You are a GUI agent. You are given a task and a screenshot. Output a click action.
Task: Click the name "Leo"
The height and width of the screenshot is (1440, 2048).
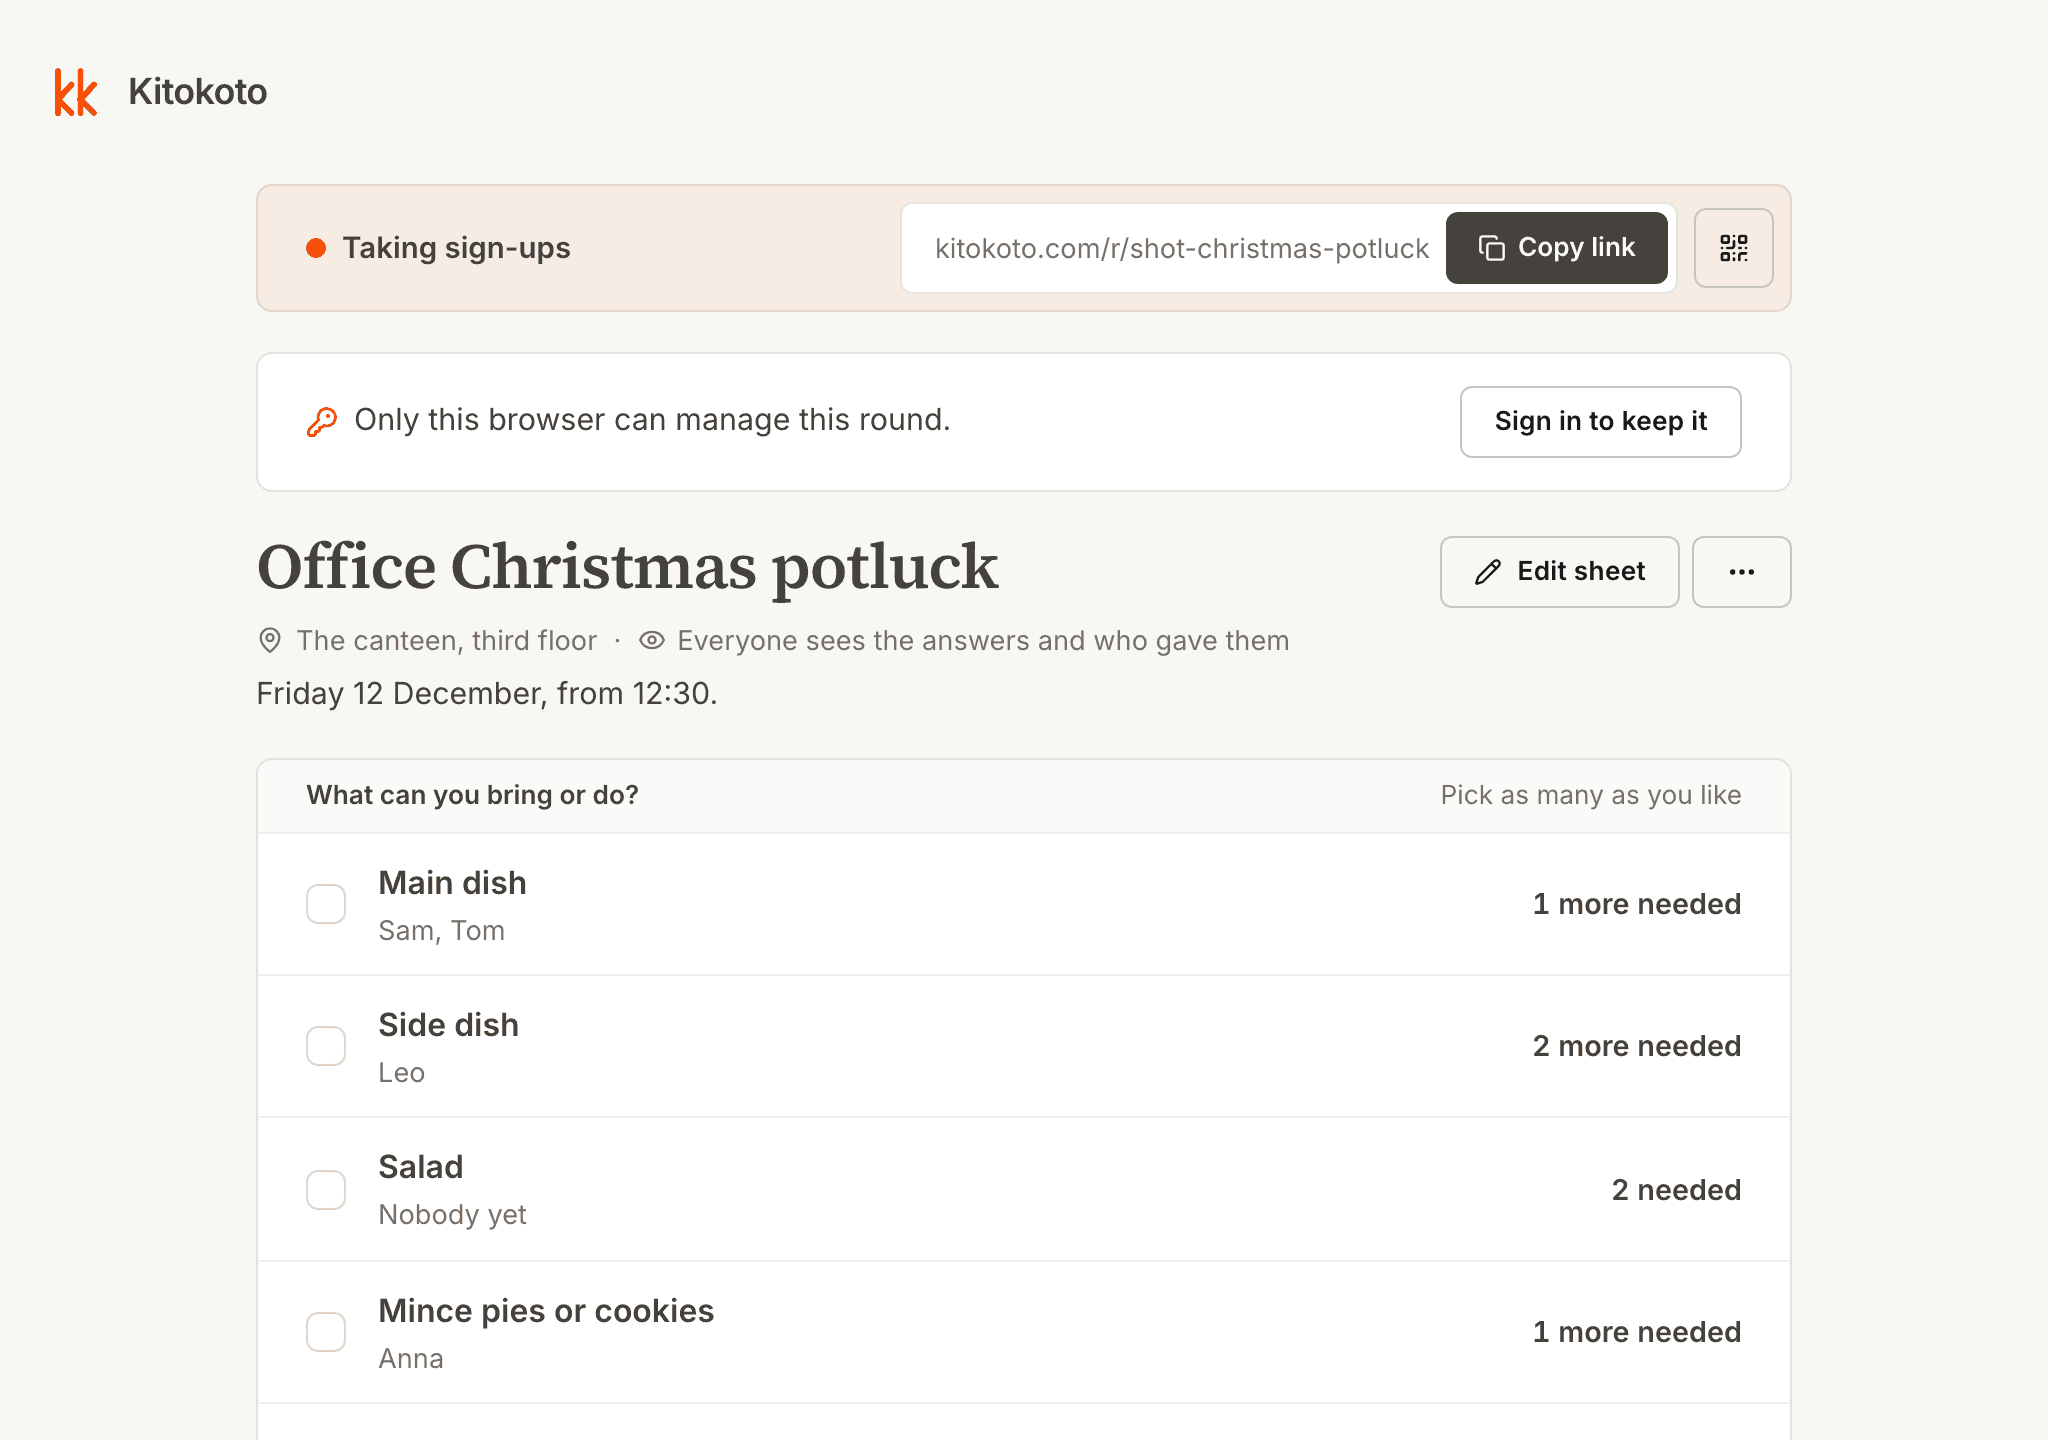pos(401,1072)
